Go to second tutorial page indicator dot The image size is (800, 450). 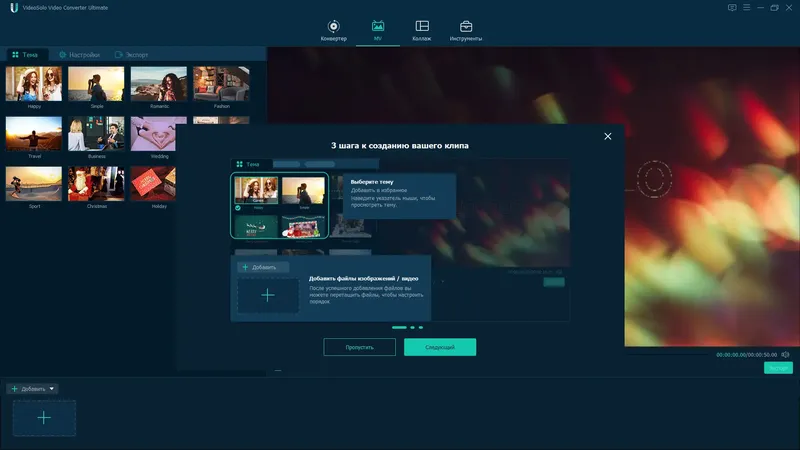(412, 328)
